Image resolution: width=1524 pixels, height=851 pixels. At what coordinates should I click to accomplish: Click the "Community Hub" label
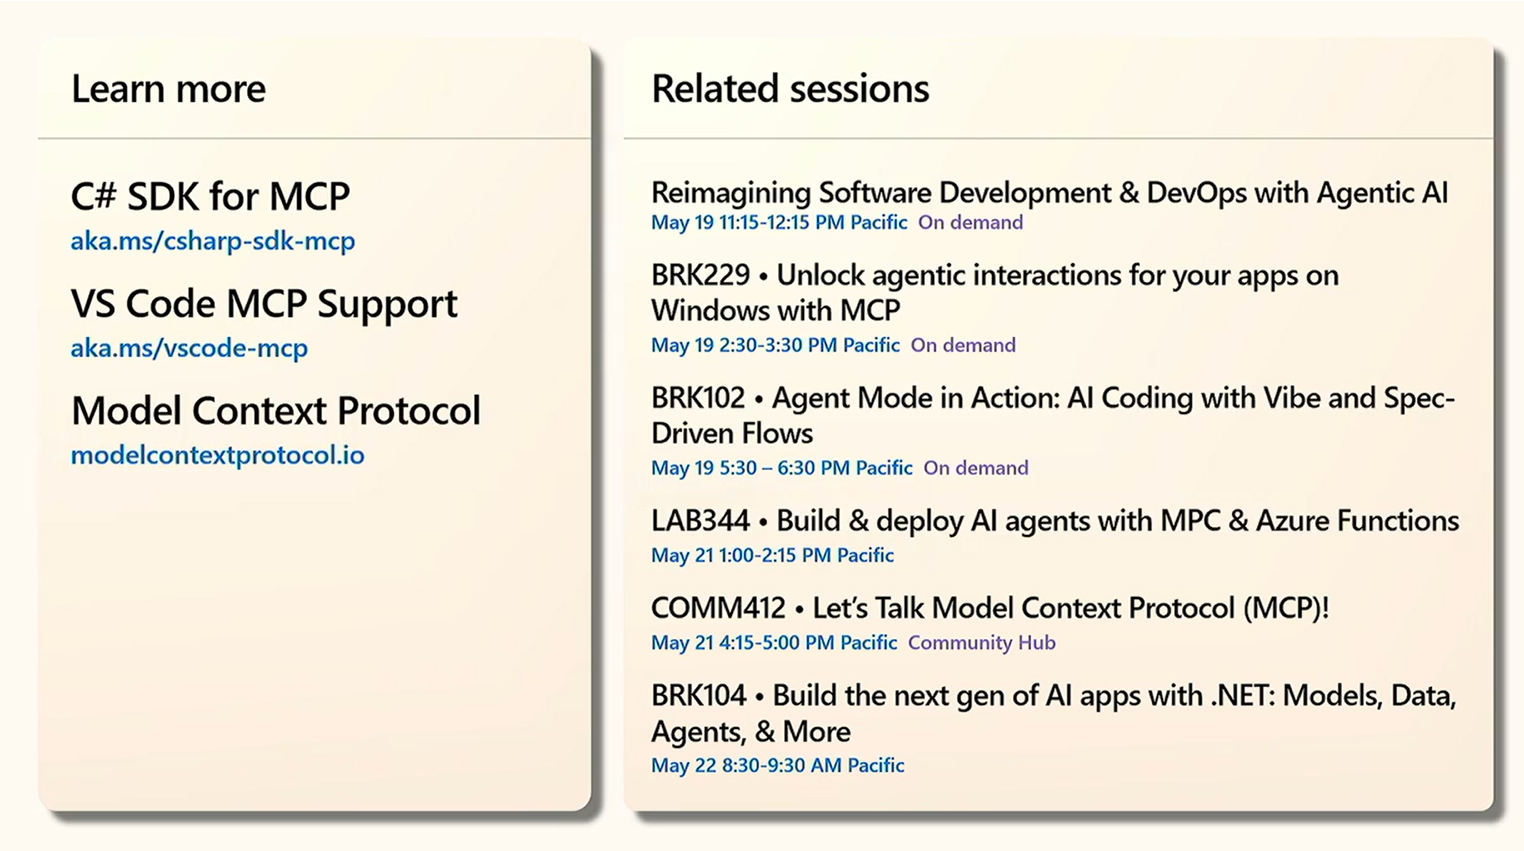click(981, 643)
